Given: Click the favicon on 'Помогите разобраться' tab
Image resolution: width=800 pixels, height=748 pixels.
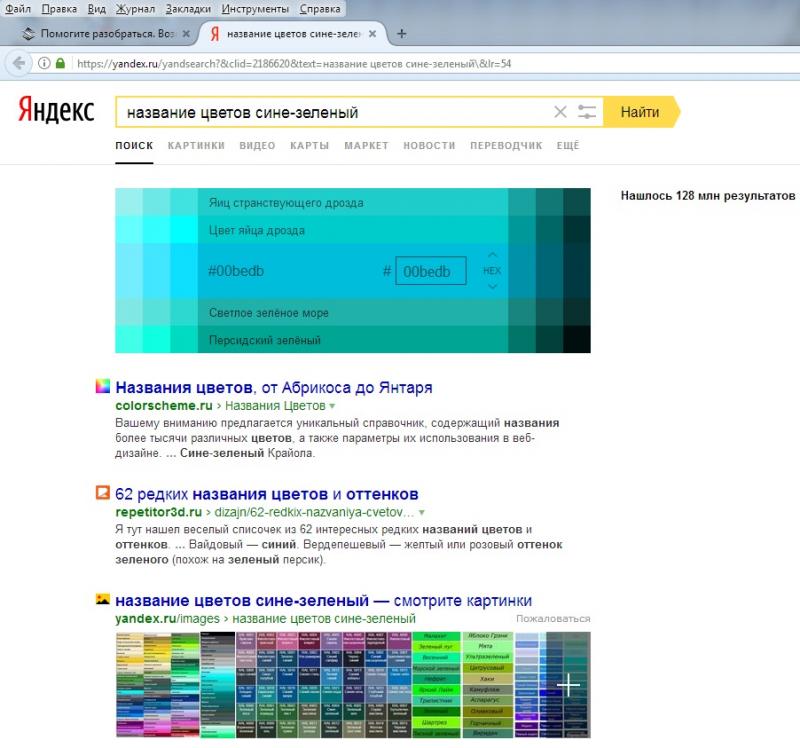Looking at the screenshot, I should point(29,34).
